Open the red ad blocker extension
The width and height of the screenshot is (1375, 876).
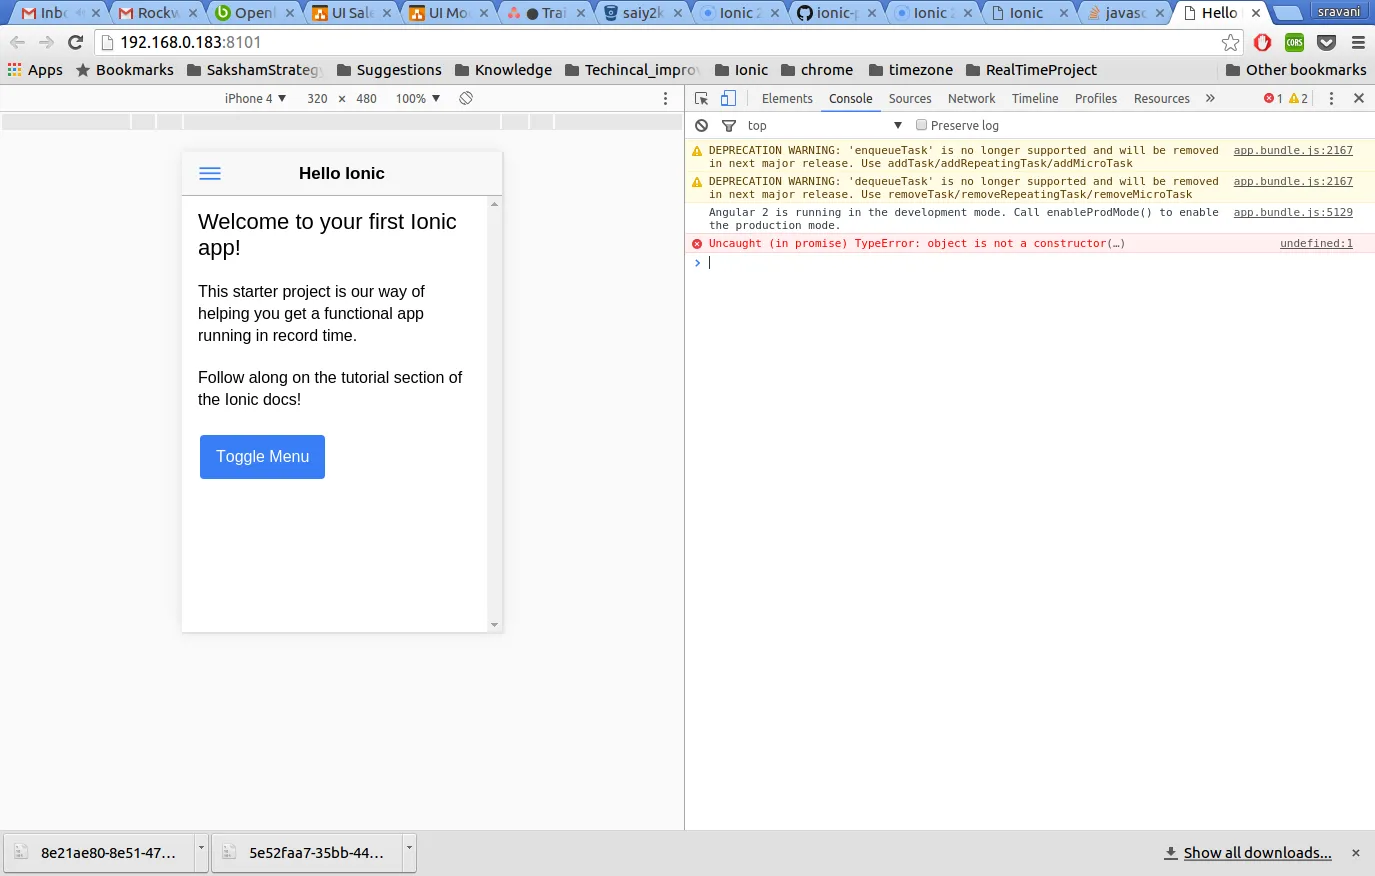coord(1263,42)
